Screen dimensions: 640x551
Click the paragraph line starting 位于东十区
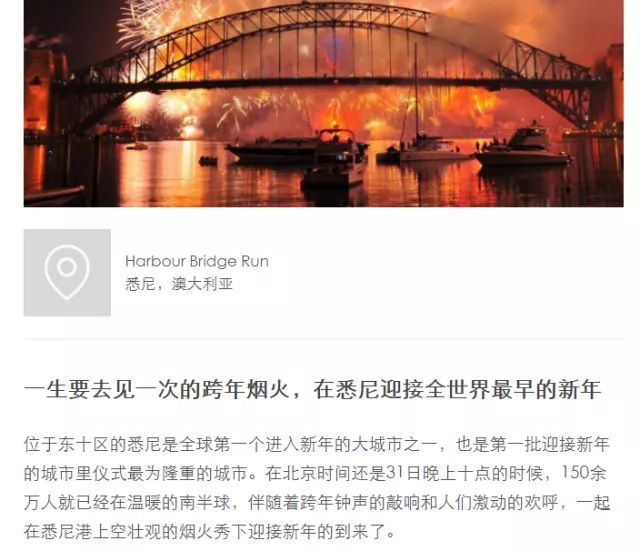click(317, 444)
